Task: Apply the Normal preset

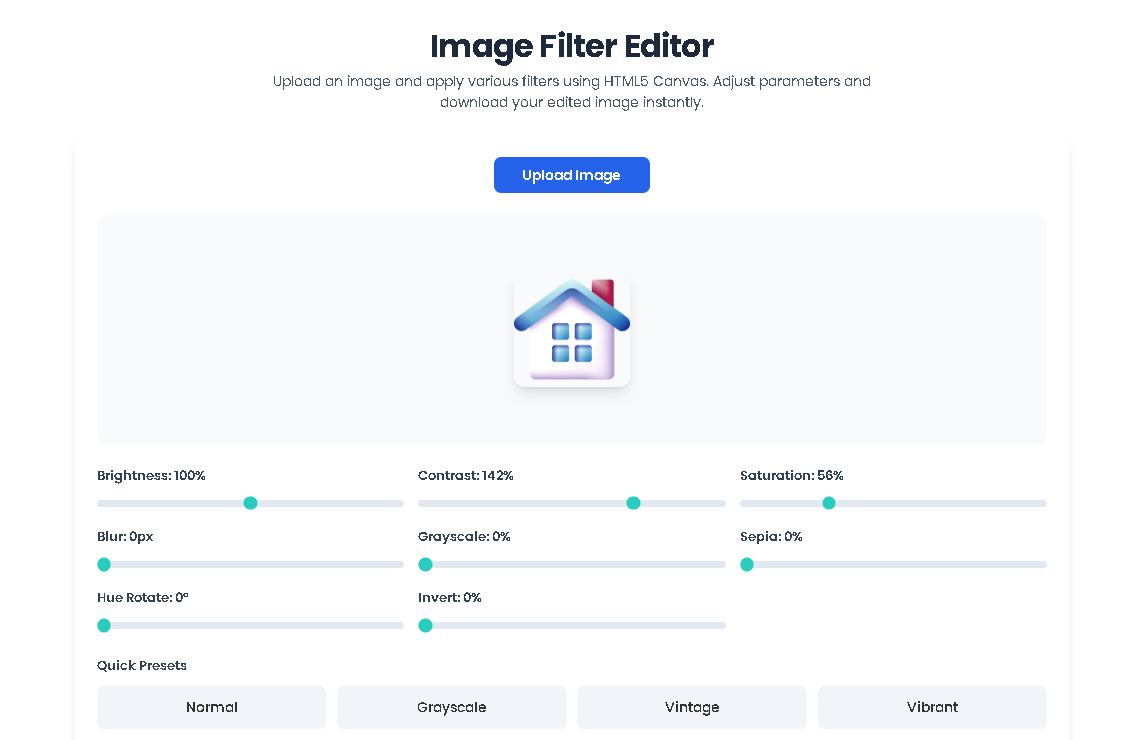Action: [211, 707]
